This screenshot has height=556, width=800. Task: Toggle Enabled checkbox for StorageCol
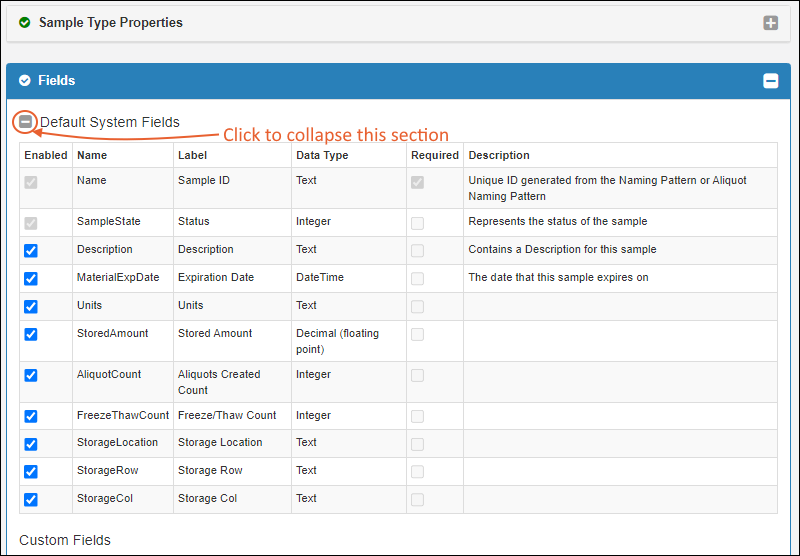click(31, 499)
